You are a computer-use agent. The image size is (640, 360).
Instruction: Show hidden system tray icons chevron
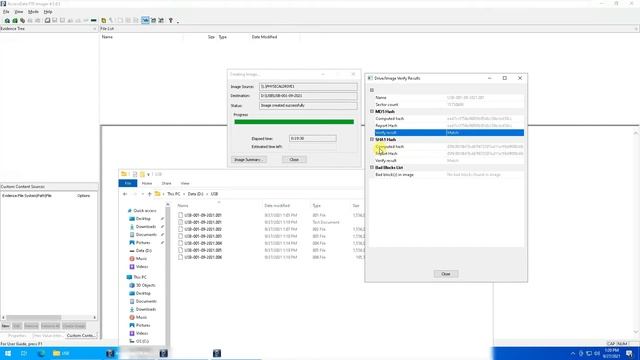pyautogui.click(x=573, y=353)
